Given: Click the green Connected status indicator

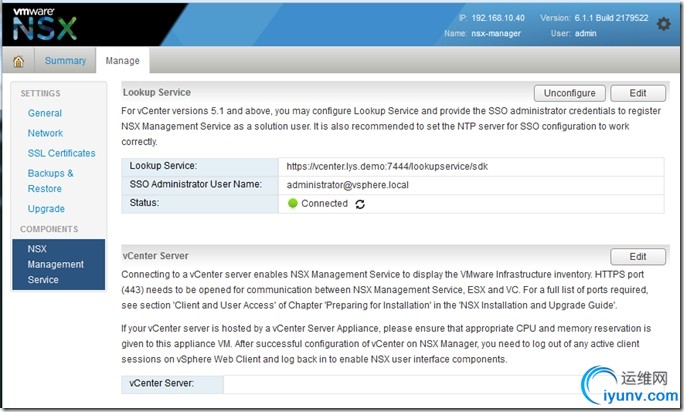Looking at the screenshot, I should point(293,203).
